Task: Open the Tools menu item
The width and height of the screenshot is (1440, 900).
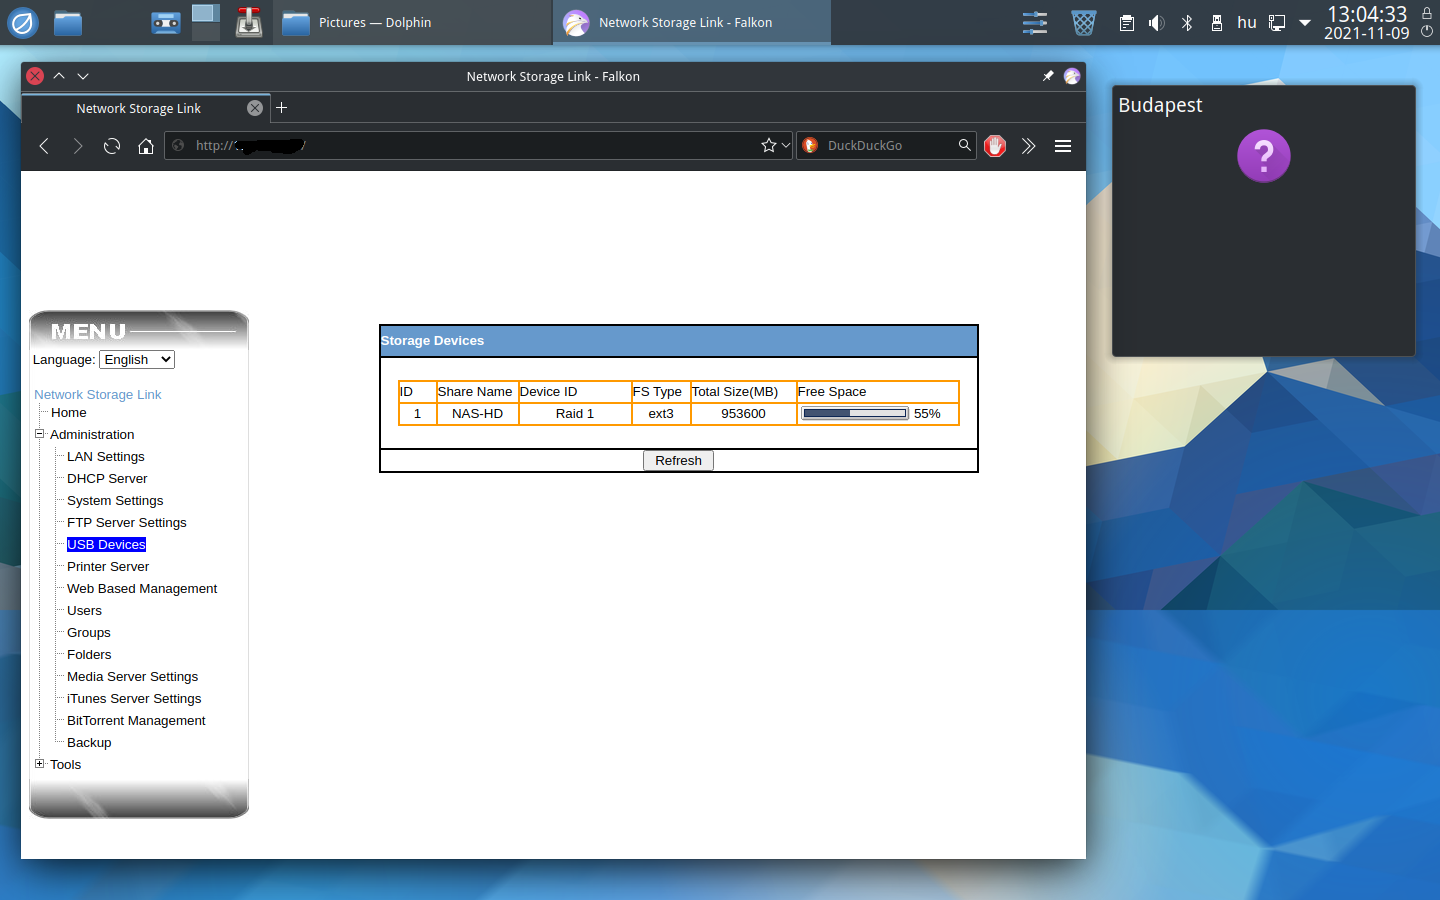Action: pyautogui.click(x=66, y=765)
